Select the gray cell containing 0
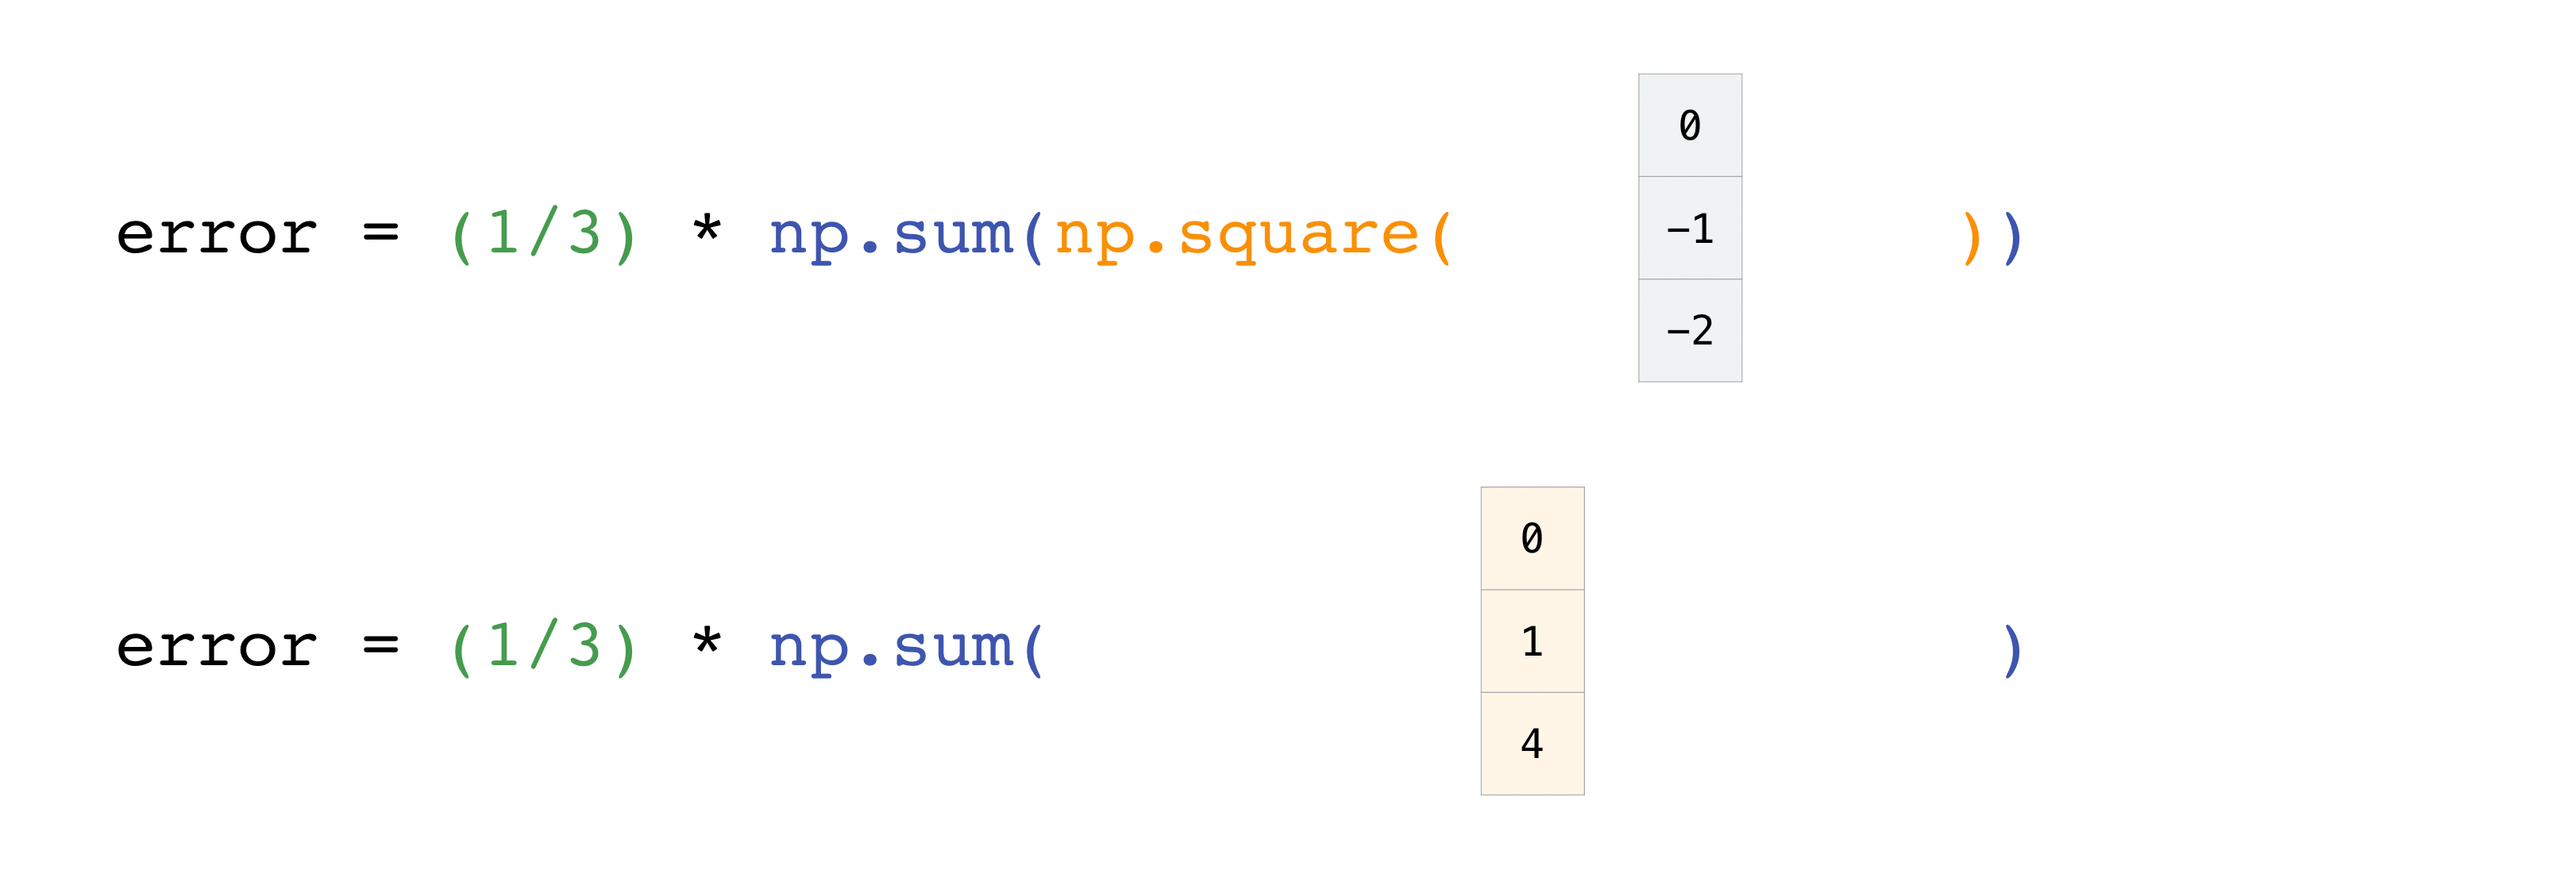 tap(1689, 125)
